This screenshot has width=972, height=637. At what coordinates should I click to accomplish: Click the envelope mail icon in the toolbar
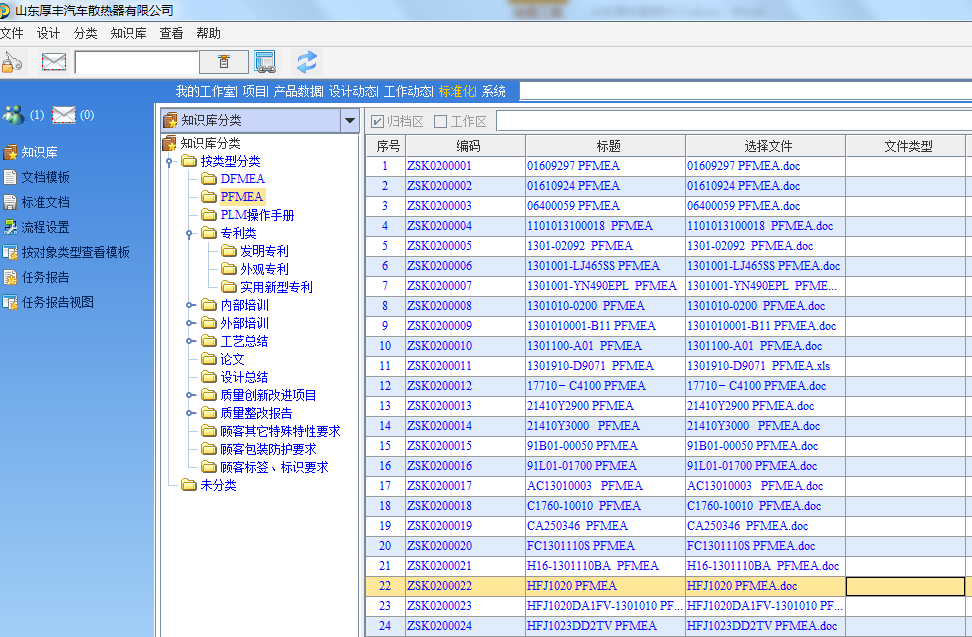pyautogui.click(x=54, y=62)
